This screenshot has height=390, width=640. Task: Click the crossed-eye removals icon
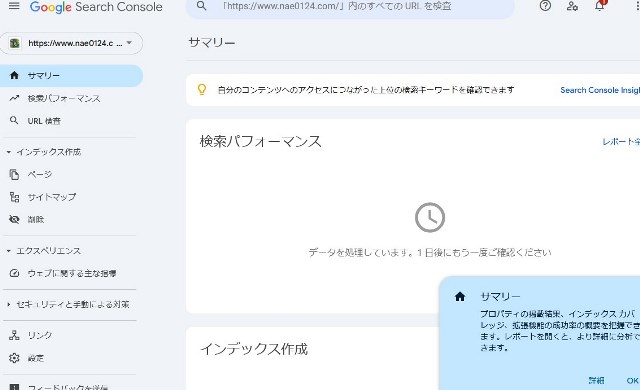coord(14,219)
